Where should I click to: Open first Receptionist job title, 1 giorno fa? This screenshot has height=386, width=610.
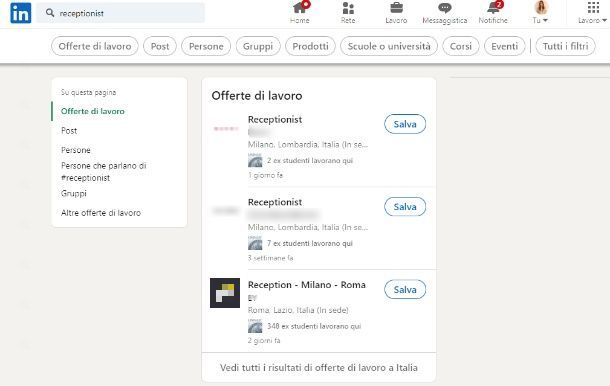275,119
